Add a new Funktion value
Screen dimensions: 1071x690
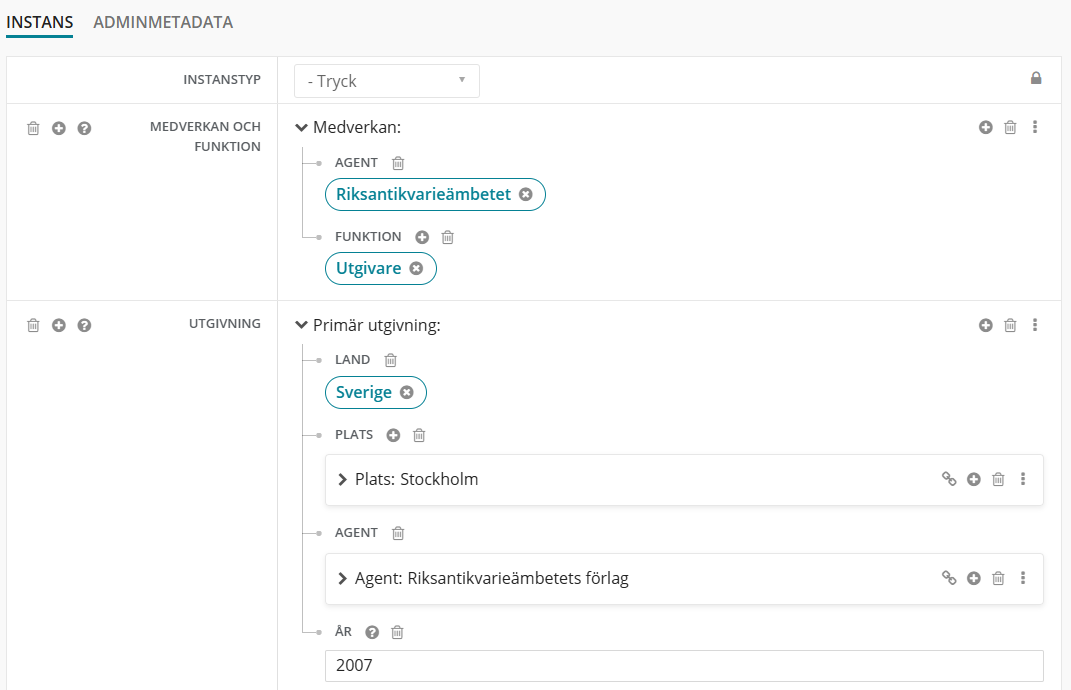422,237
